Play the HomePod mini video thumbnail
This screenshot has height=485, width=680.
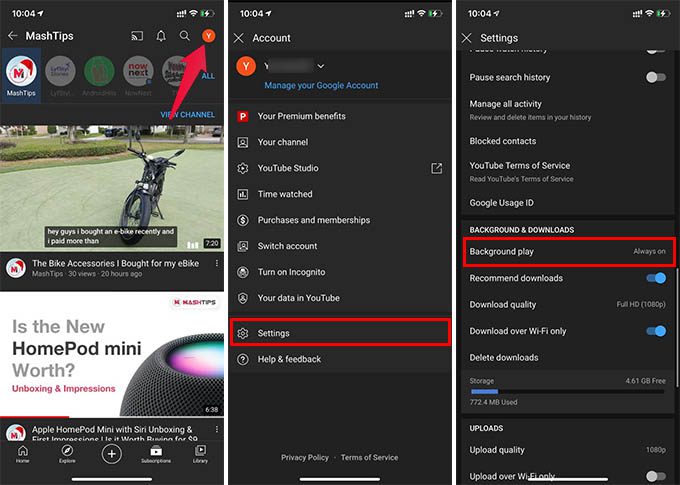coord(112,354)
